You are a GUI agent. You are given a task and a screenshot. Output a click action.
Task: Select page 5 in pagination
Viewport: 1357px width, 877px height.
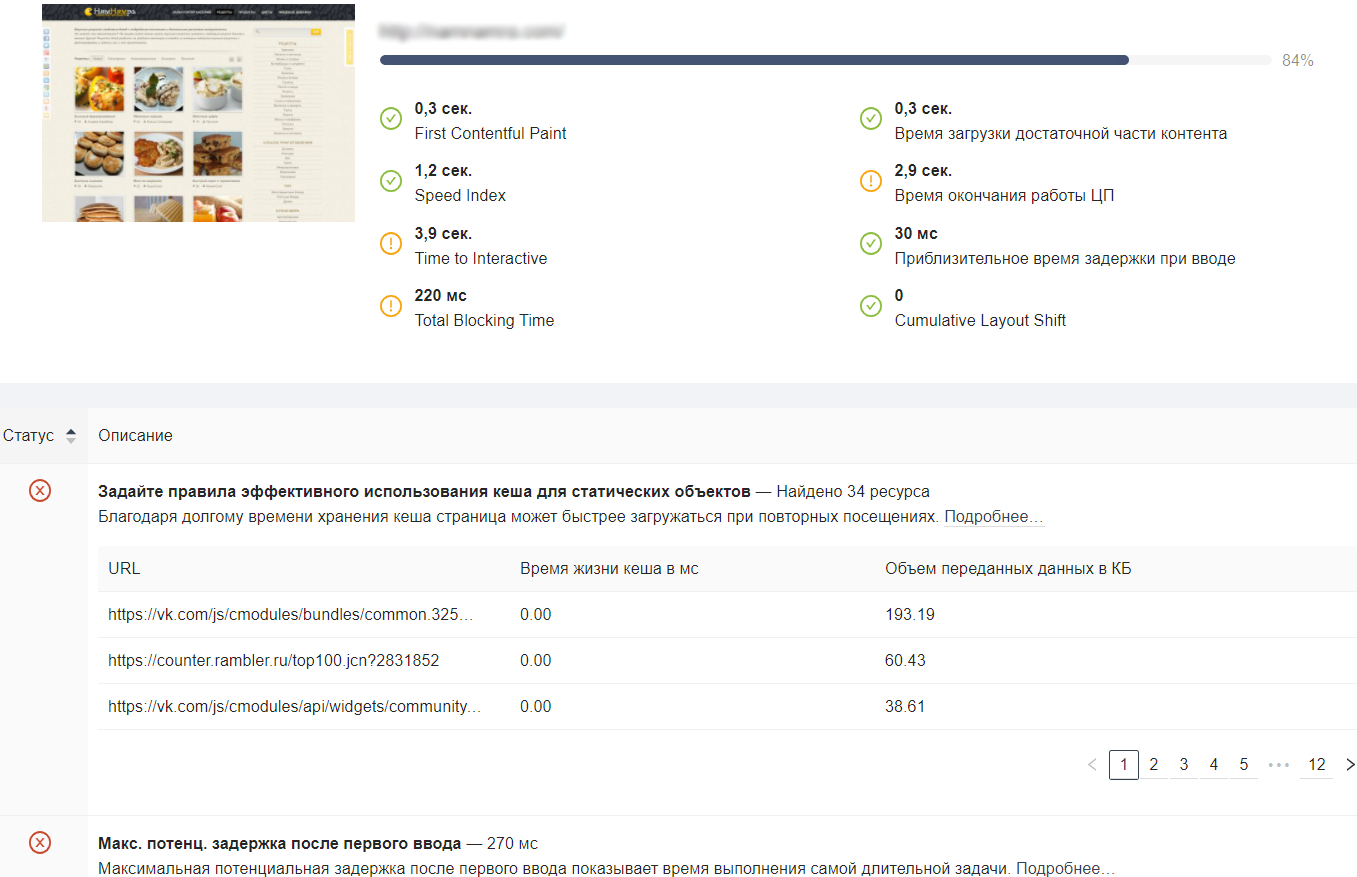click(x=1243, y=765)
